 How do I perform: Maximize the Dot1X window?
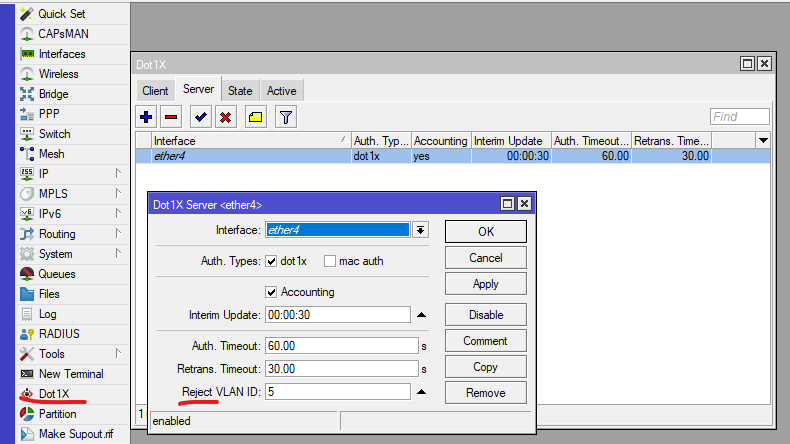[747, 64]
